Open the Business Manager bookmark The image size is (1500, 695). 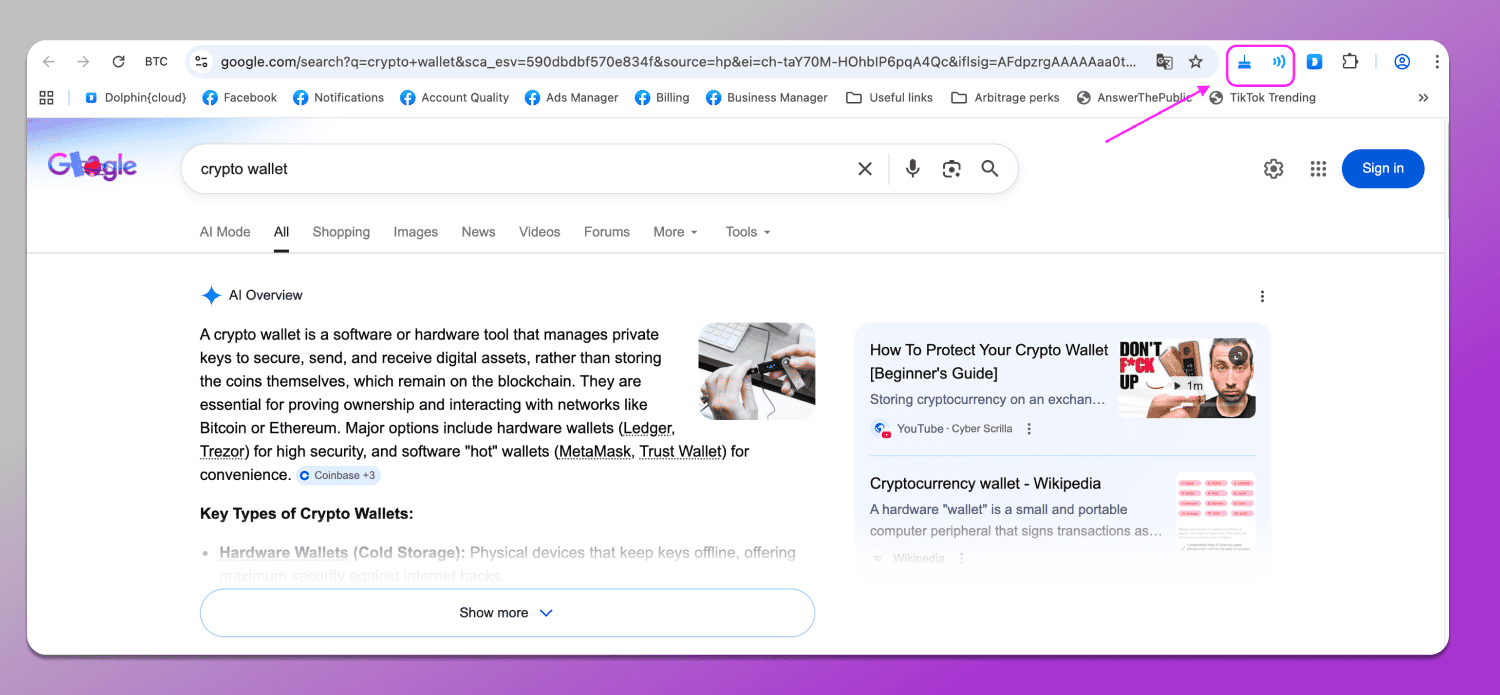point(767,97)
